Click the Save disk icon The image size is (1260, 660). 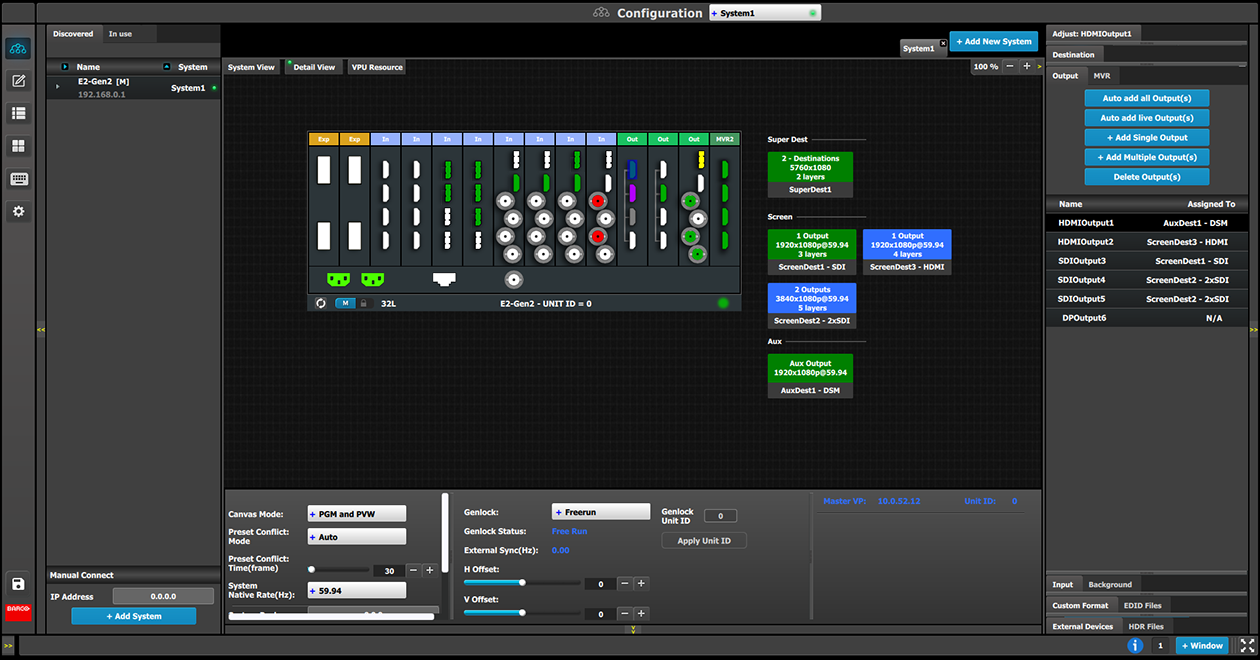pyautogui.click(x=18, y=584)
